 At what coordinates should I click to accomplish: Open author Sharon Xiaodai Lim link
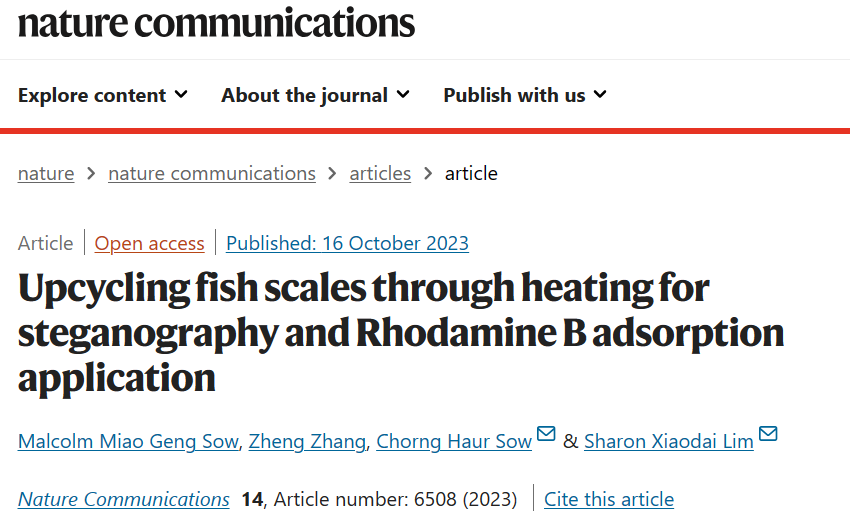tap(669, 441)
